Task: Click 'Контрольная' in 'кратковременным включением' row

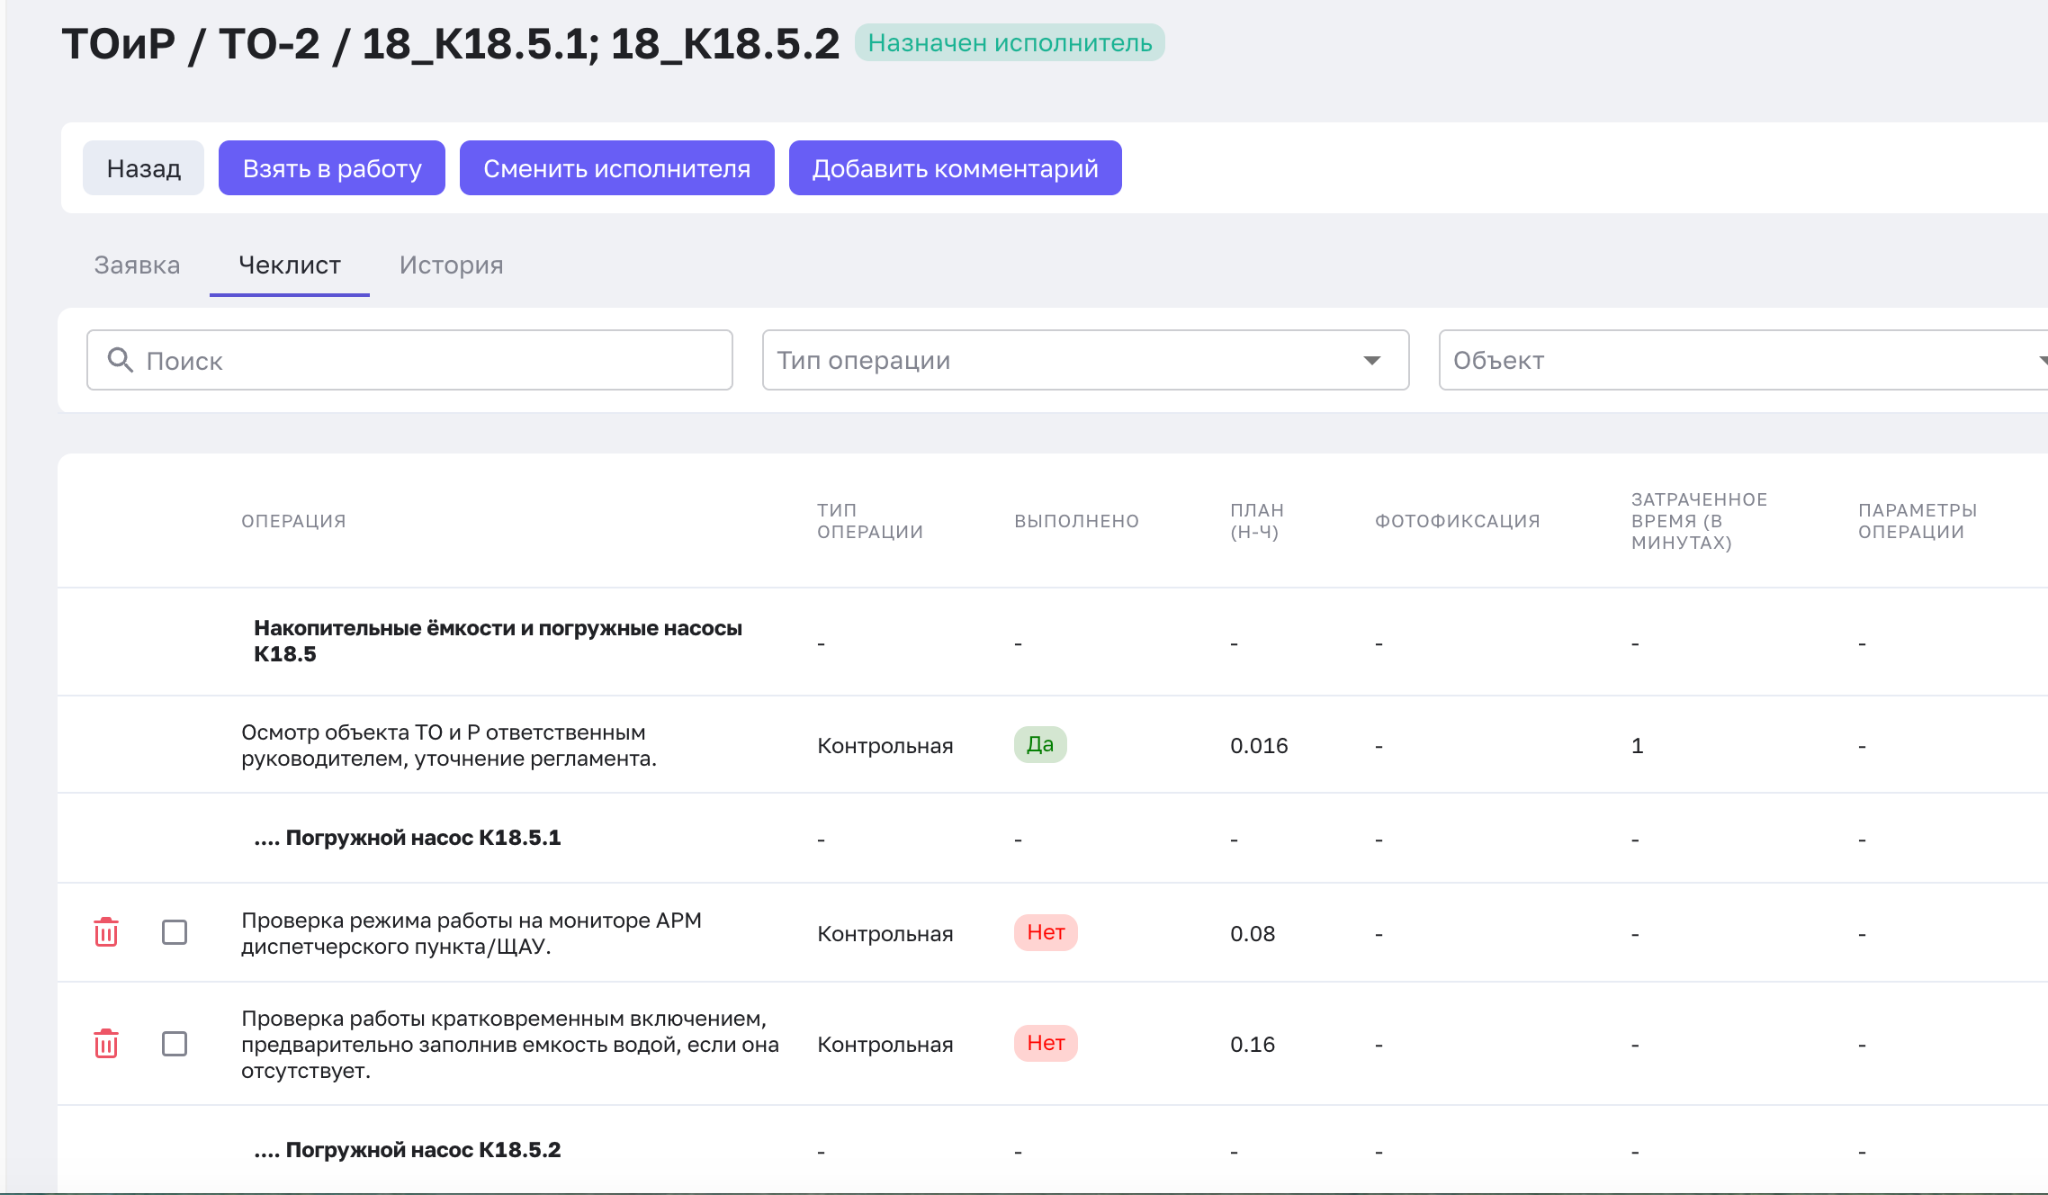Action: 885,1045
